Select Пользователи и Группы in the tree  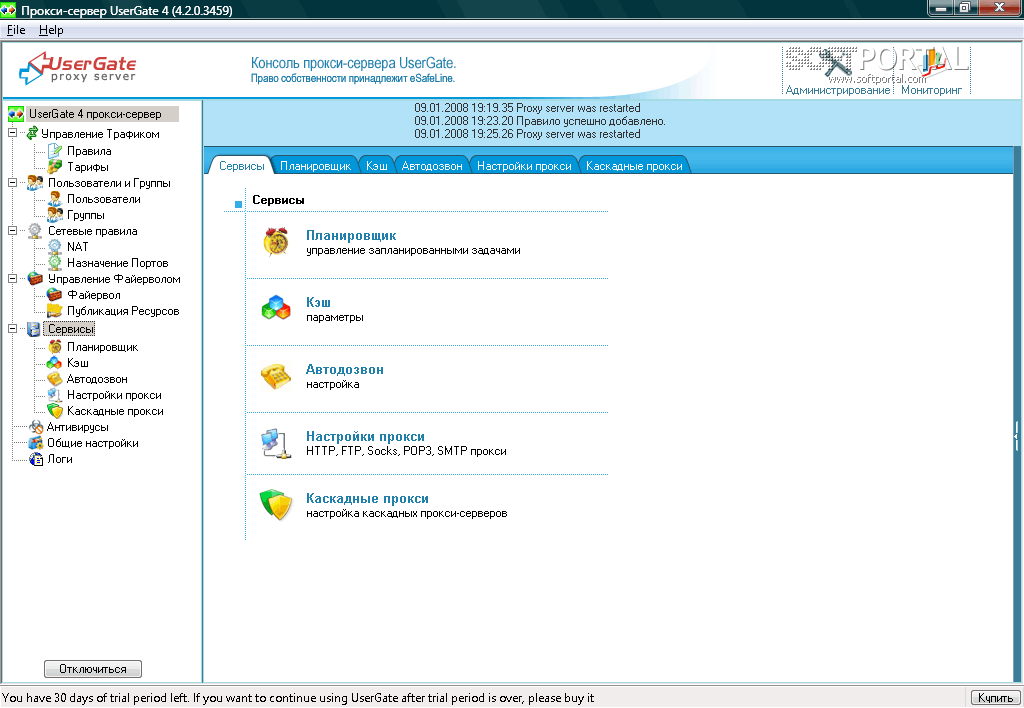click(109, 183)
